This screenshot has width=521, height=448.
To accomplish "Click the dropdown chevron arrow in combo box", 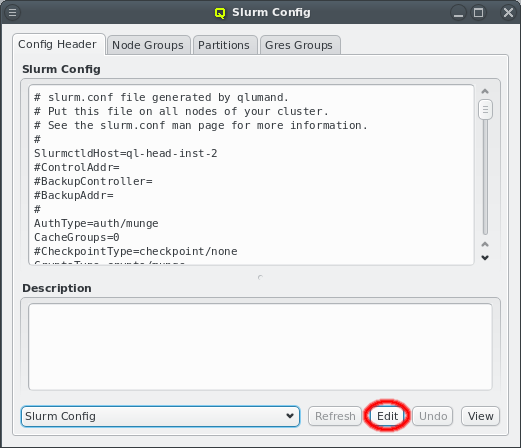I will pos(290,416).
